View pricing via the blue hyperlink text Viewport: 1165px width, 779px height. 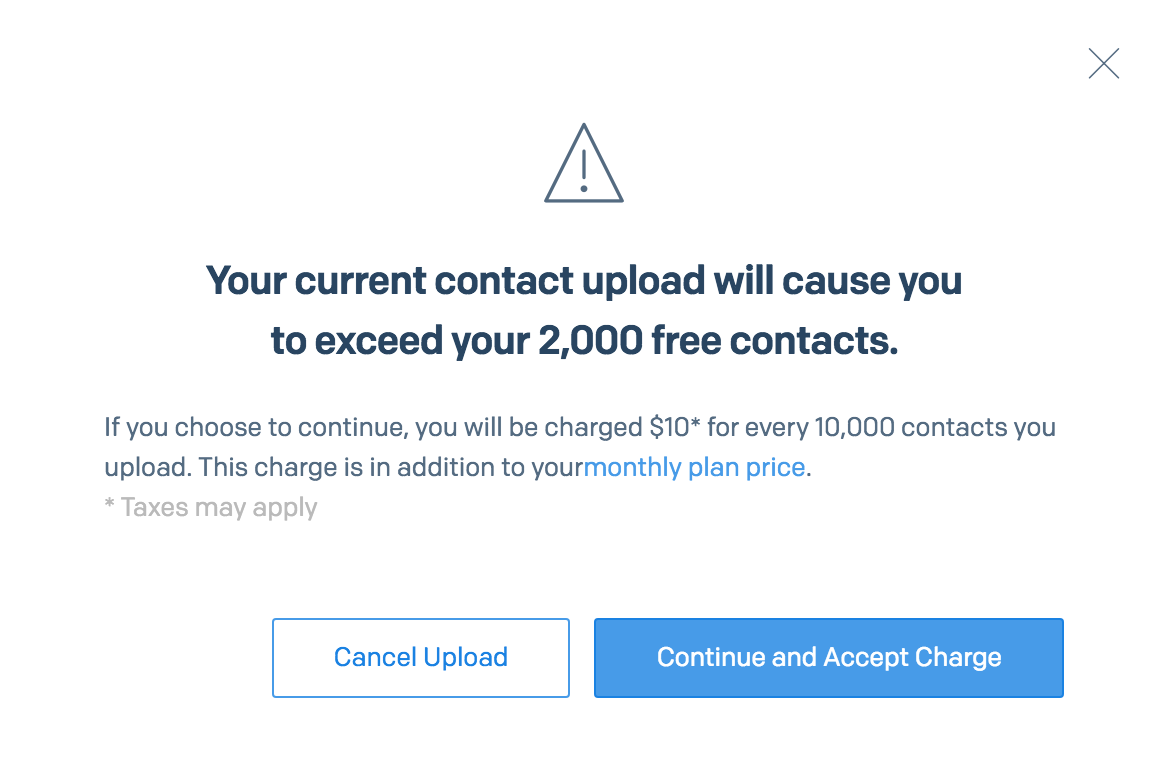click(x=695, y=468)
